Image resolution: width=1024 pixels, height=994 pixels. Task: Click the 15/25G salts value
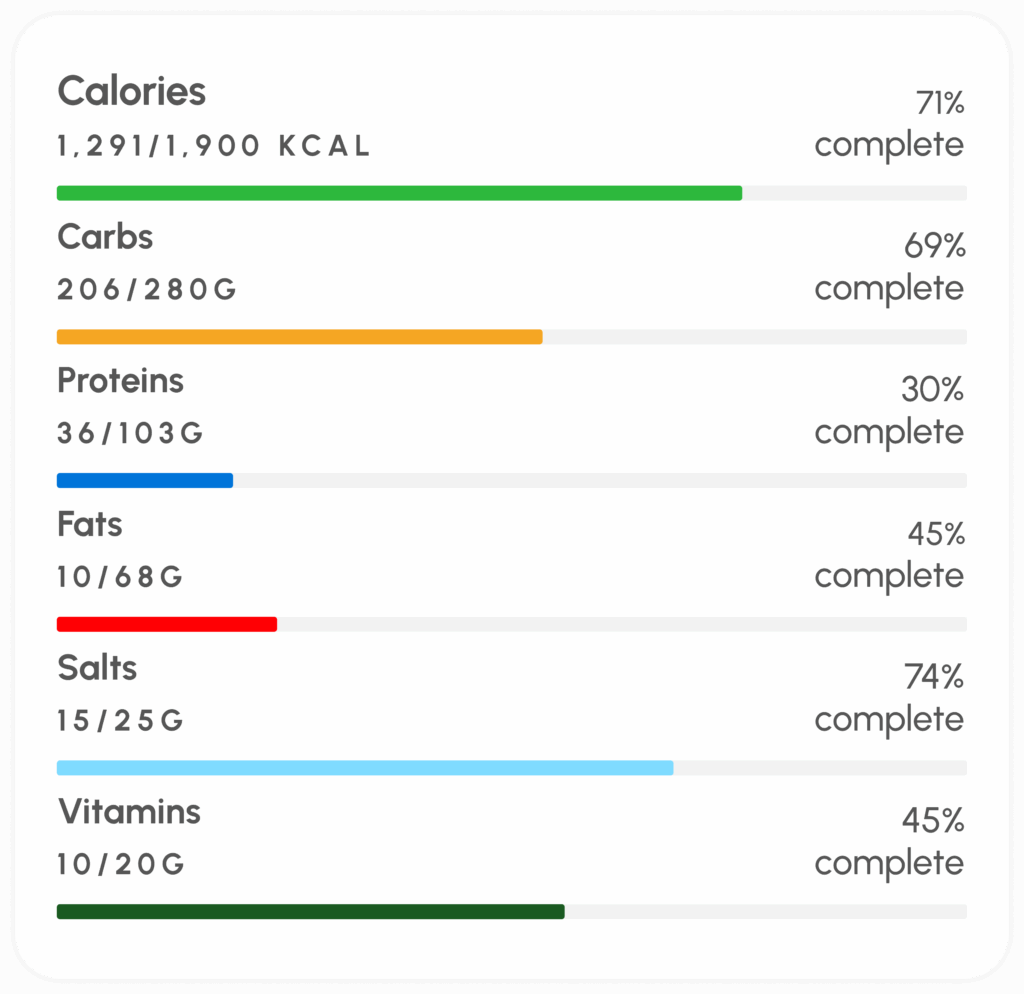click(120, 722)
